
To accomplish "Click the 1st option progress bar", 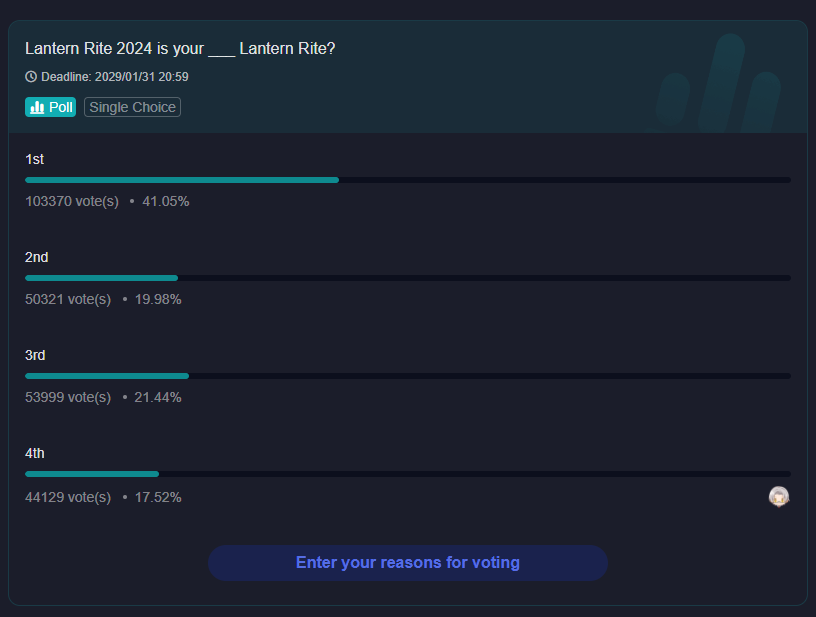I will [x=407, y=180].
